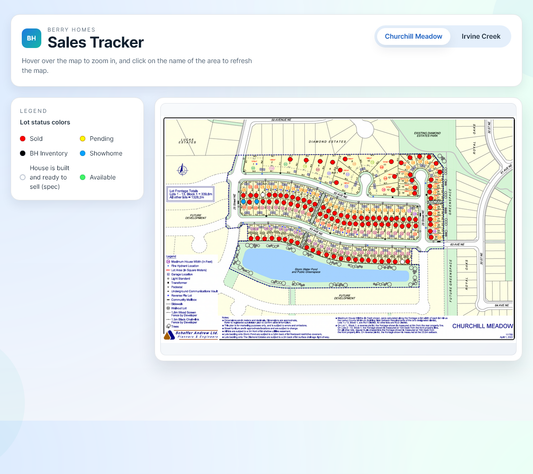Click the Sales Tracker heading
This screenshot has width=533, height=474.
[x=96, y=43]
